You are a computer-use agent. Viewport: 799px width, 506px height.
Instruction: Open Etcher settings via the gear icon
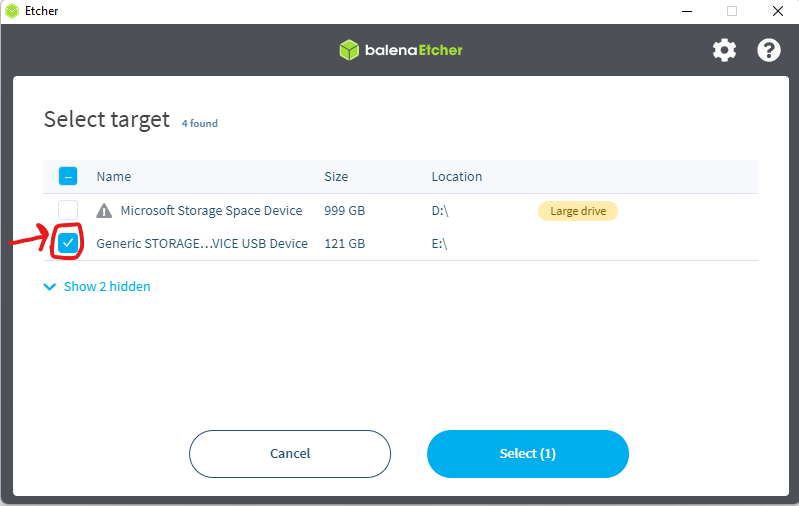[x=724, y=50]
